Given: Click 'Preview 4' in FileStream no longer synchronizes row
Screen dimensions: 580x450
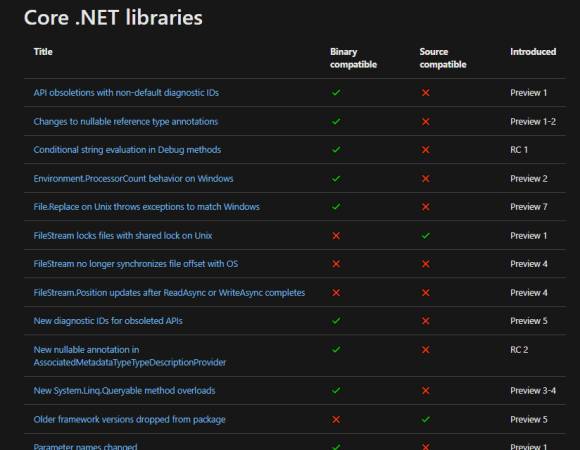Looking at the screenshot, I should tap(529, 264).
